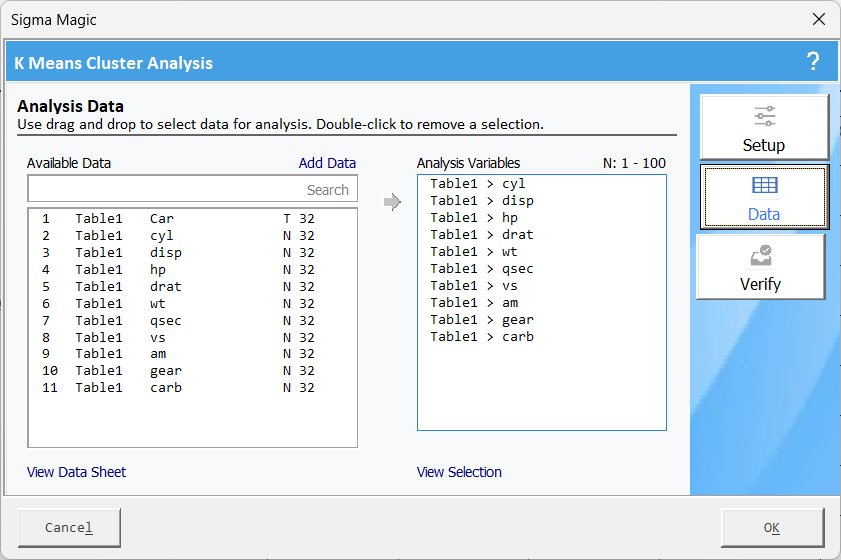Click the Add Data link

coord(327,163)
